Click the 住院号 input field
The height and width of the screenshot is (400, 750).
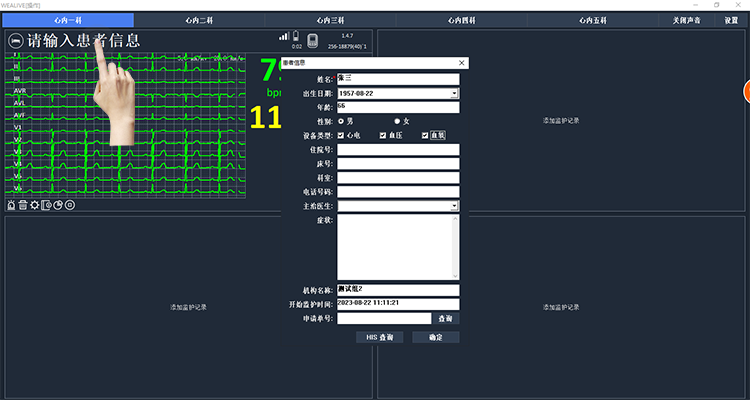[x=398, y=150]
